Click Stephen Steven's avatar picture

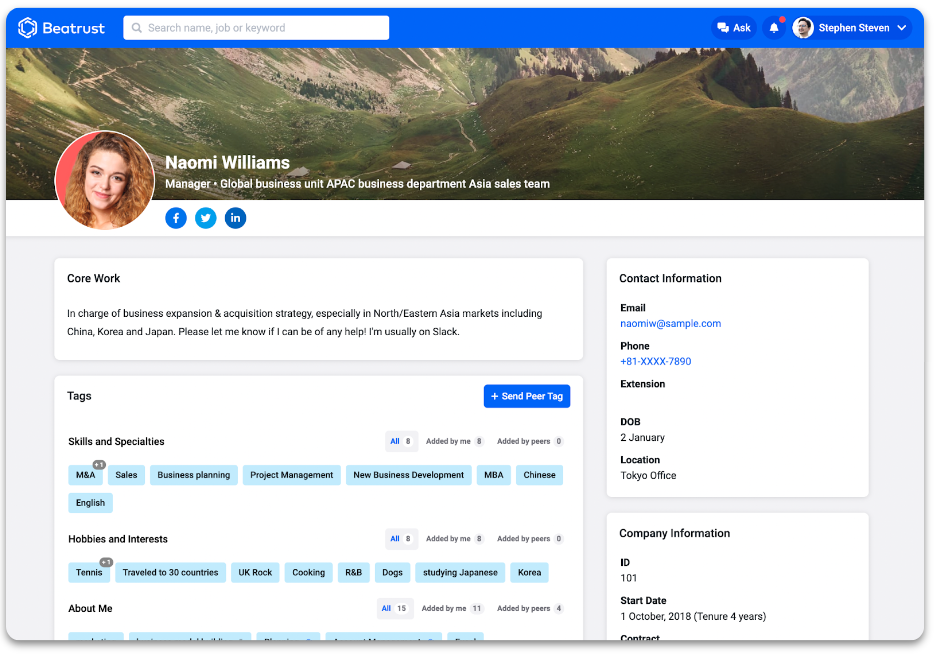803,28
